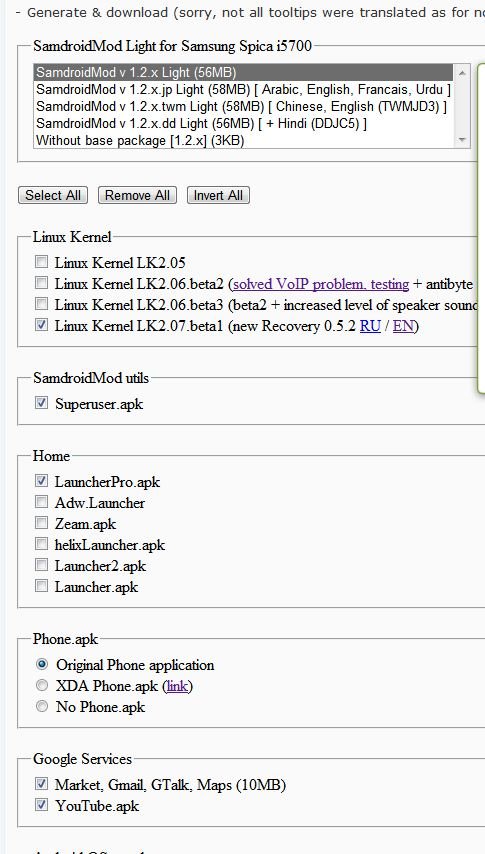The image size is (485, 854).
Task: Click the Invert All button
Action: (218, 196)
